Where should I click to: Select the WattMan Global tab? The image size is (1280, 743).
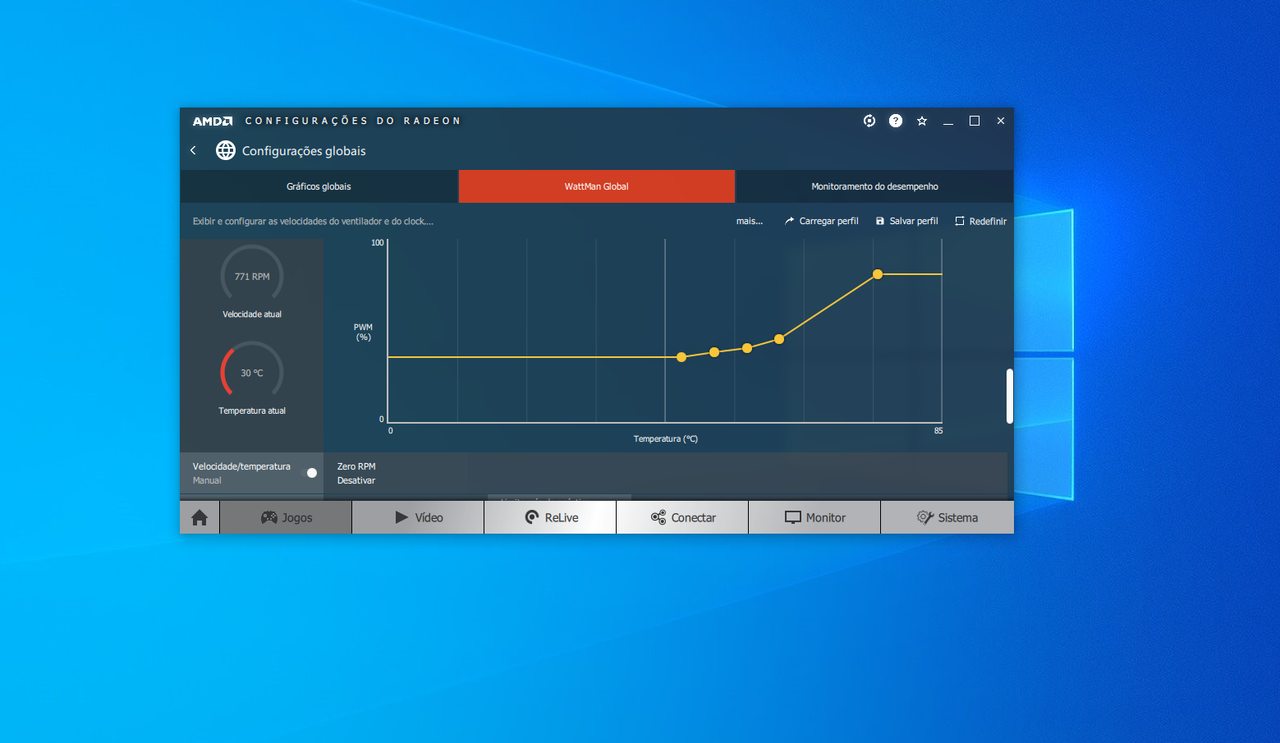click(597, 186)
